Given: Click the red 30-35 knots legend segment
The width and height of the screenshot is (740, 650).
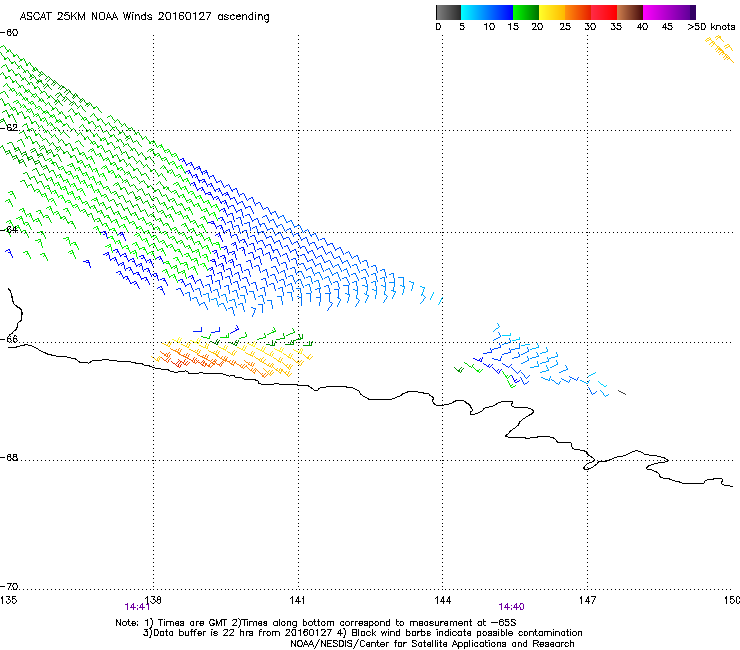Looking at the screenshot, I should (604, 12).
